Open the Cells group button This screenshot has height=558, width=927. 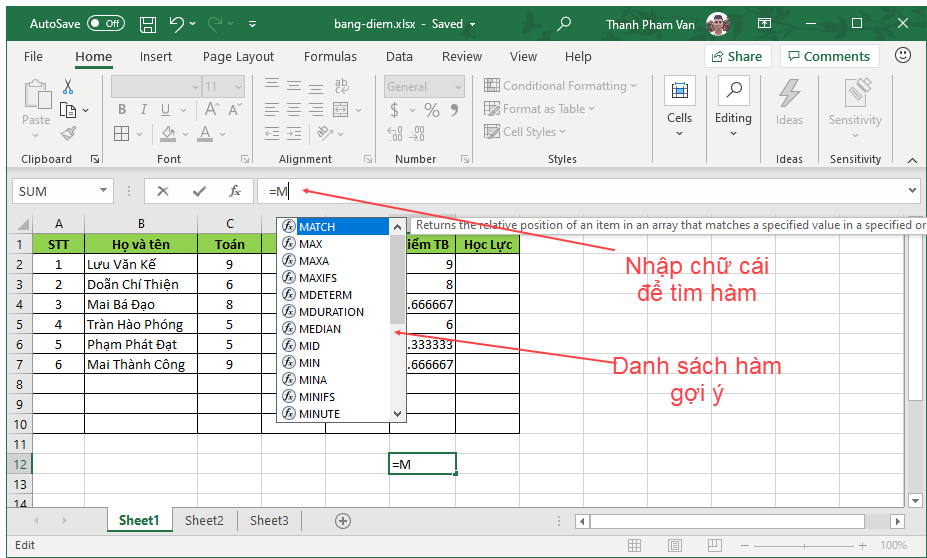[679, 108]
